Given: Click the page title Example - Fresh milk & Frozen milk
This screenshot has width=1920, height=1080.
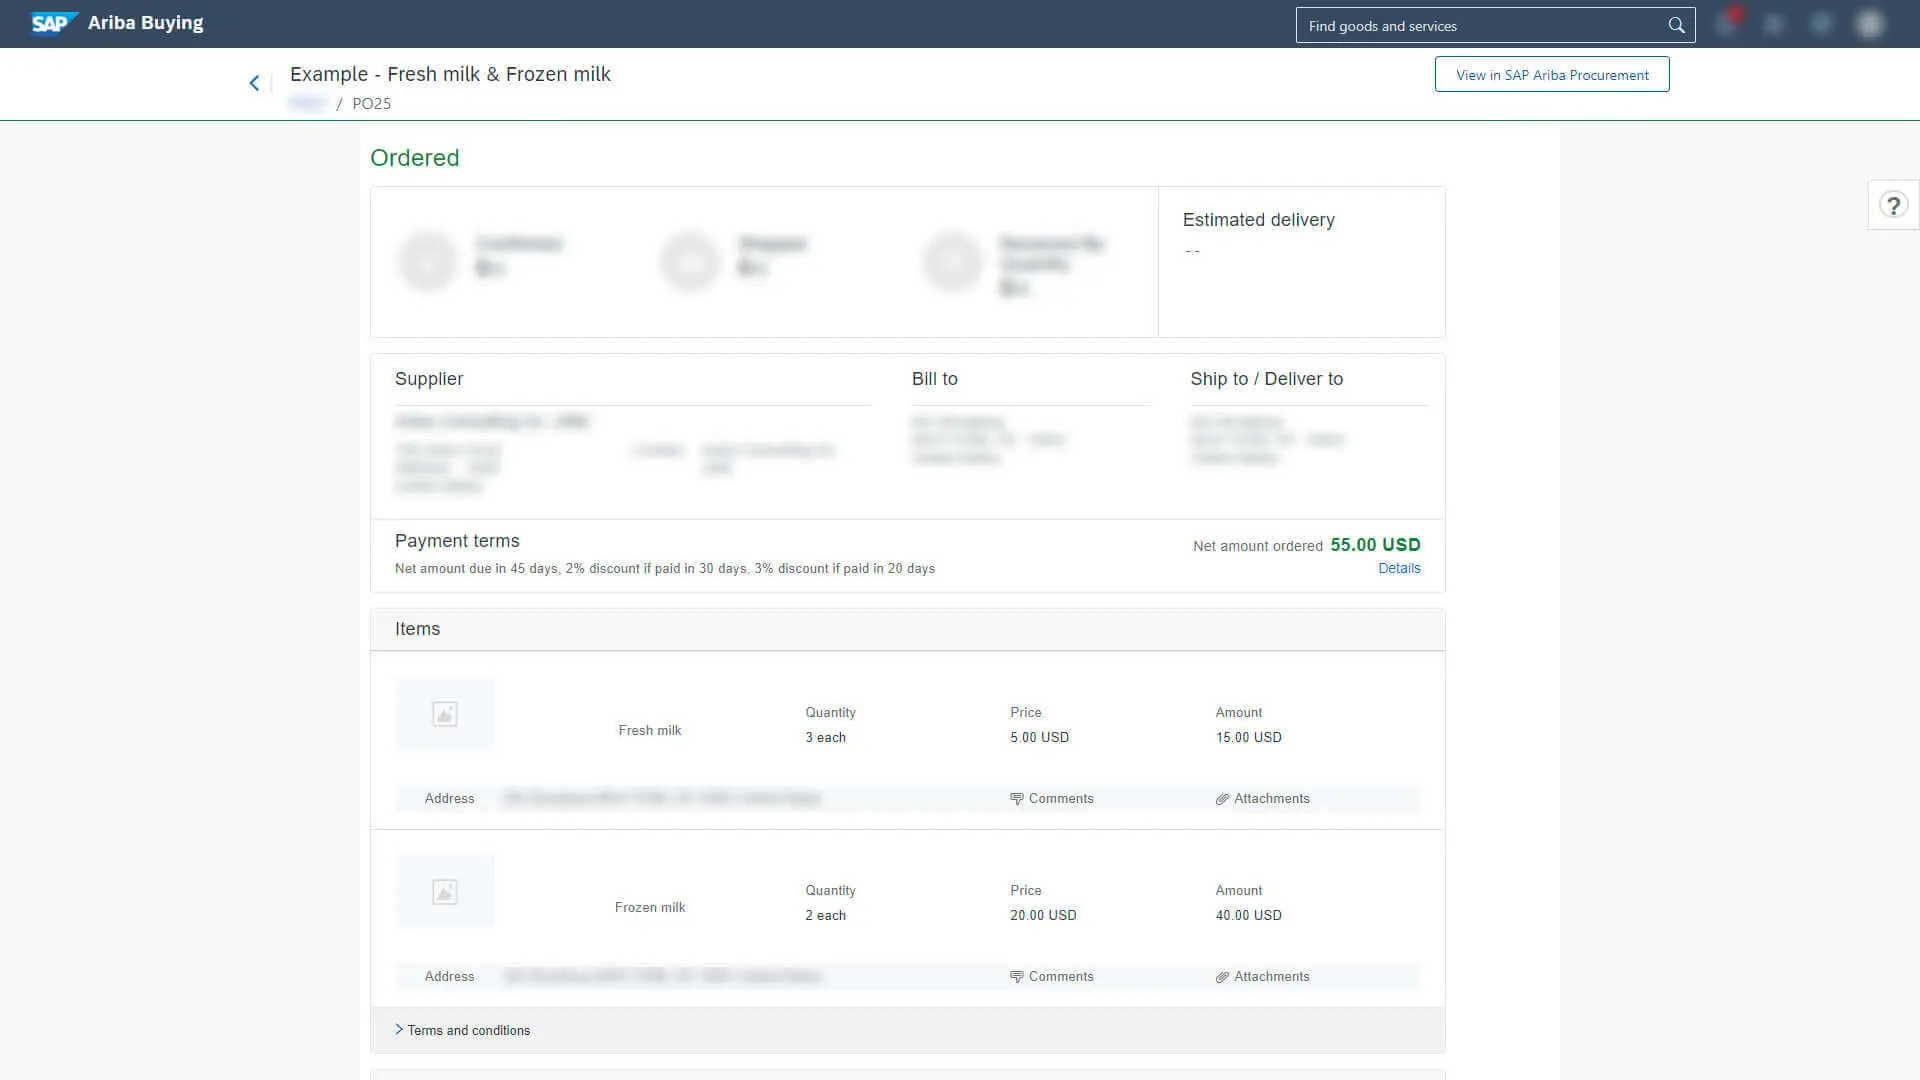Looking at the screenshot, I should (450, 74).
